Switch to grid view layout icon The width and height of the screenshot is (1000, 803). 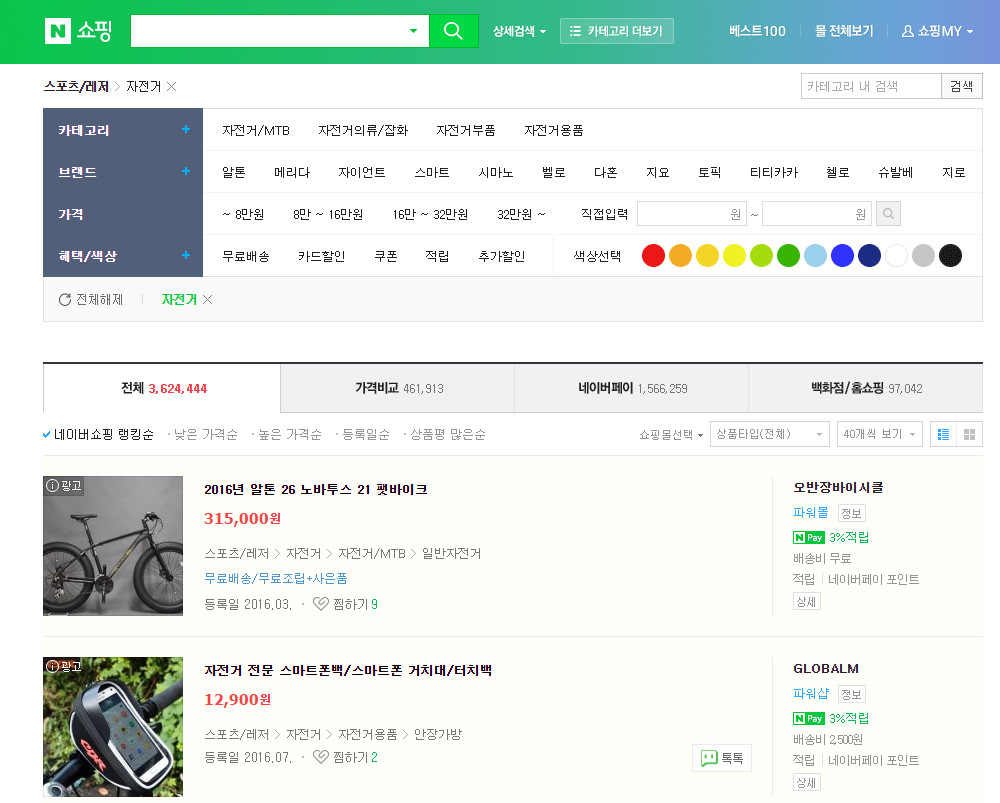point(969,434)
